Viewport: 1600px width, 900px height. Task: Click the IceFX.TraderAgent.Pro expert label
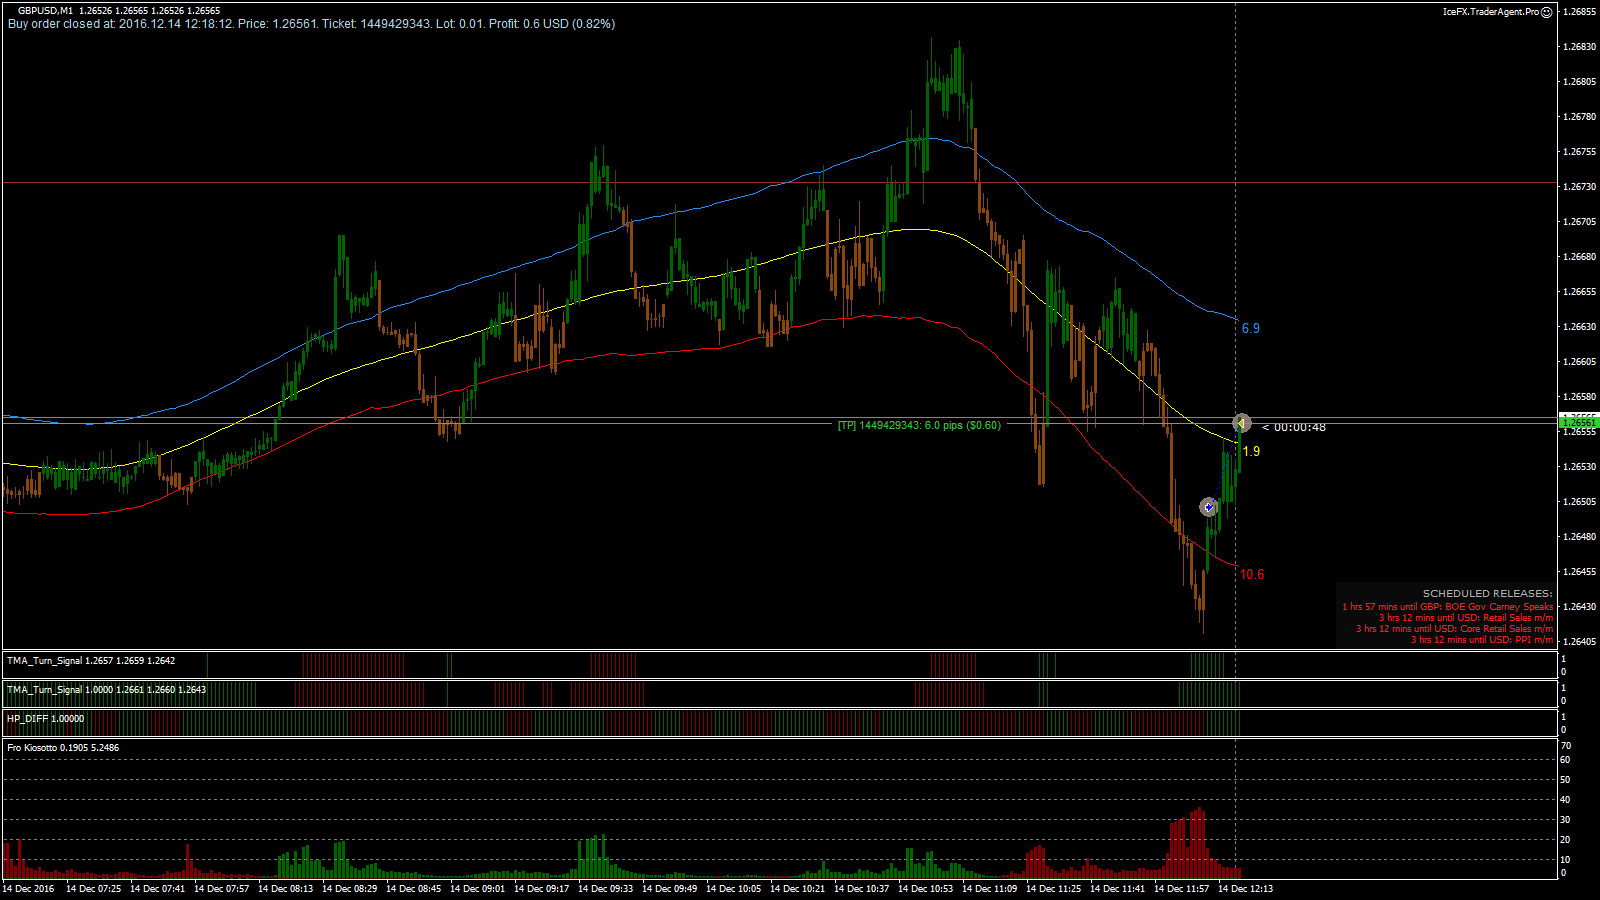click(x=1490, y=12)
